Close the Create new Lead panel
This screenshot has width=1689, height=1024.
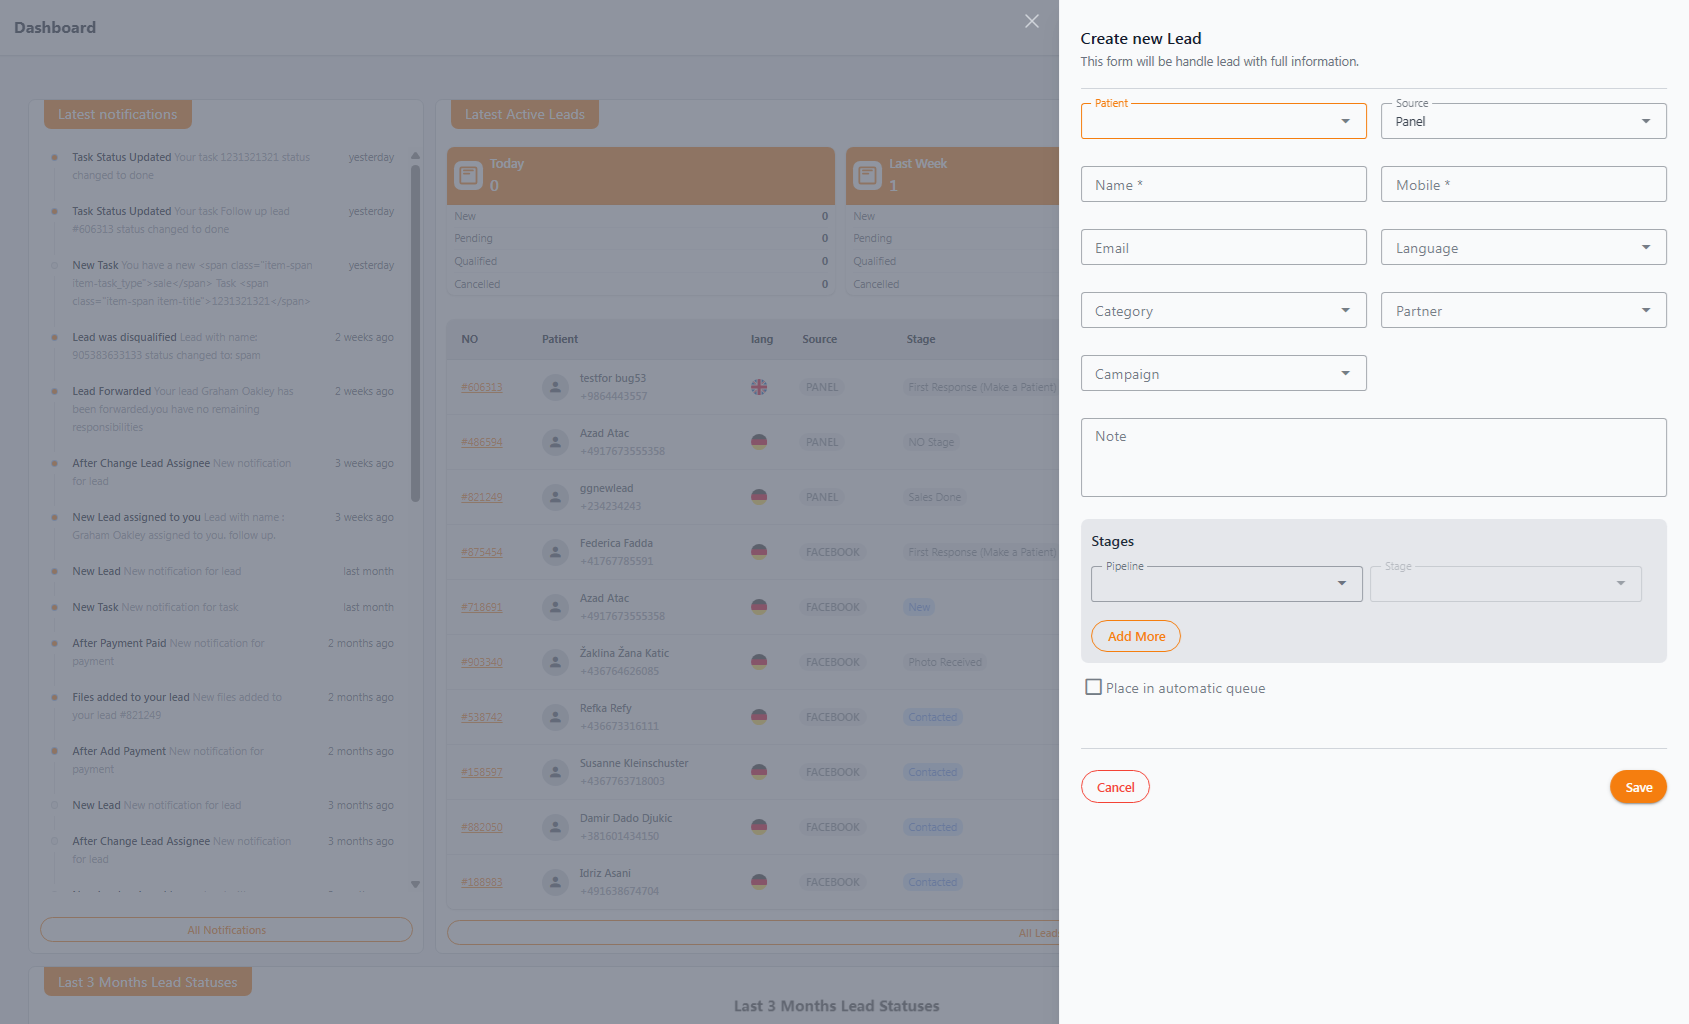[1032, 21]
